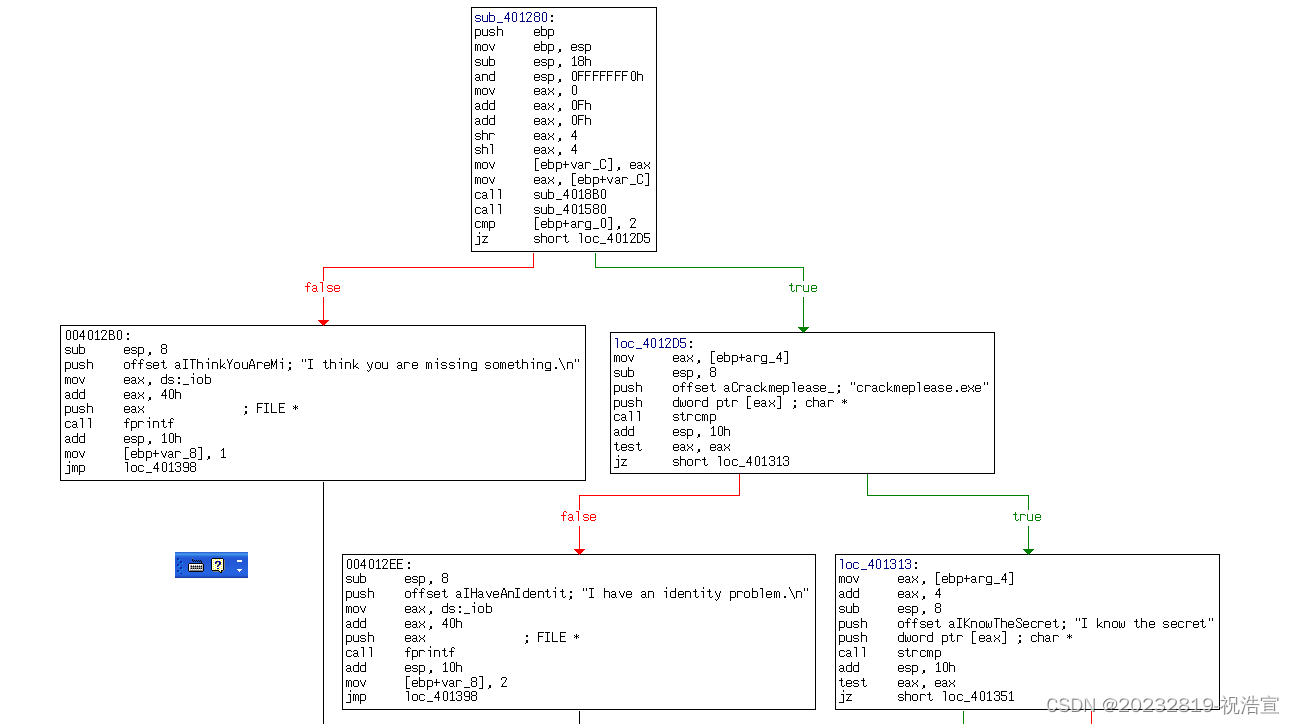The height and width of the screenshot is (724, 1294).
Task: Click the false label under loc_4012D5
Action: pos(578,517)
